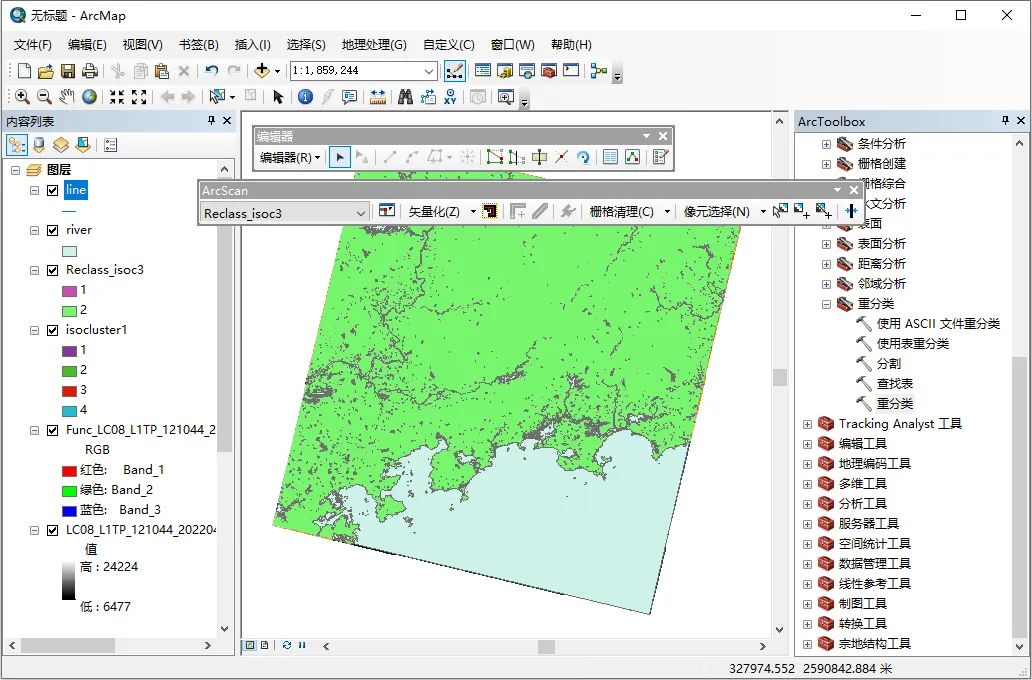1032x680 pixels.
Task: Toggle the LC08_L1TP_121044_20220 layer checkbox
Action: point(53,531)
